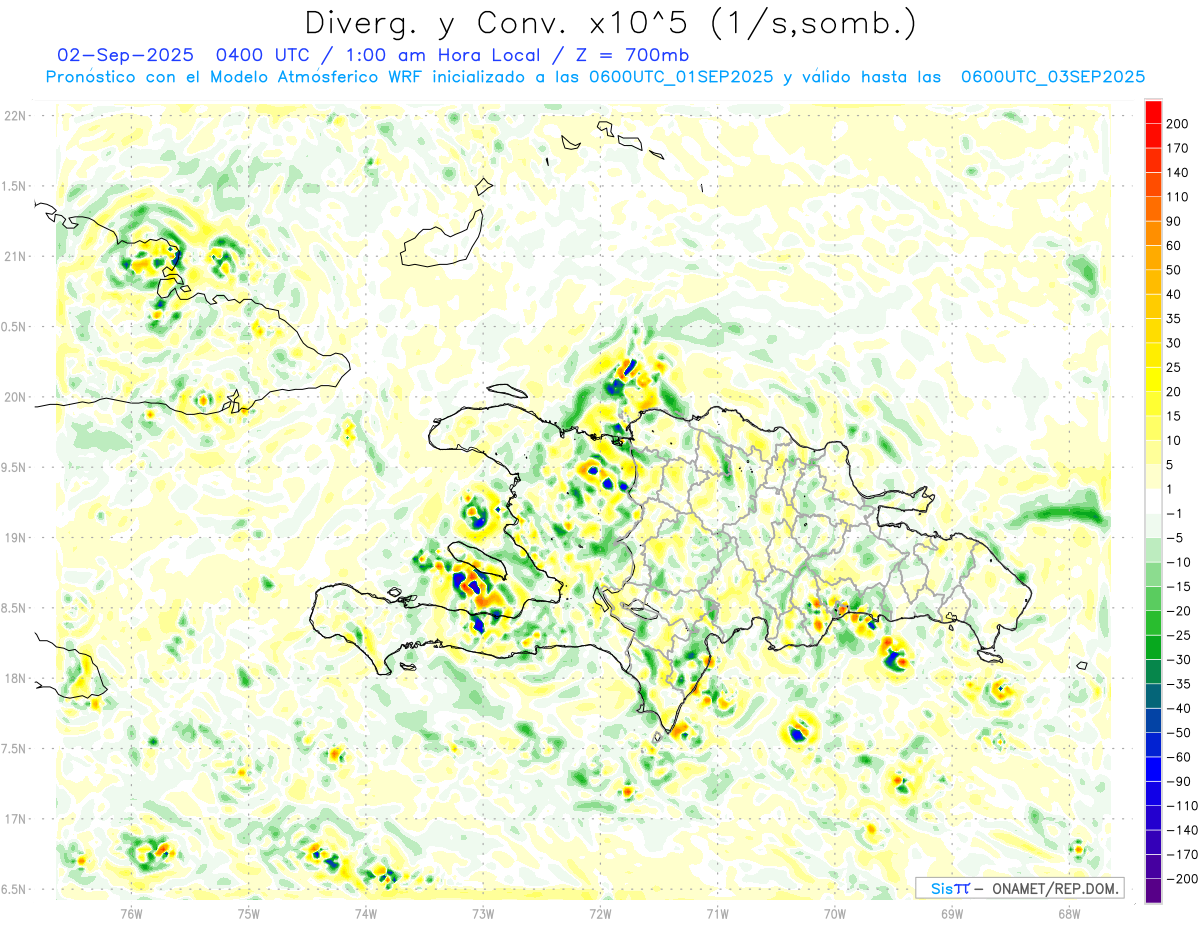Select the '75W' longitude label
The height and width of the screenshot is (927, 1200).
pyautogui.click(x=249, y=914)
